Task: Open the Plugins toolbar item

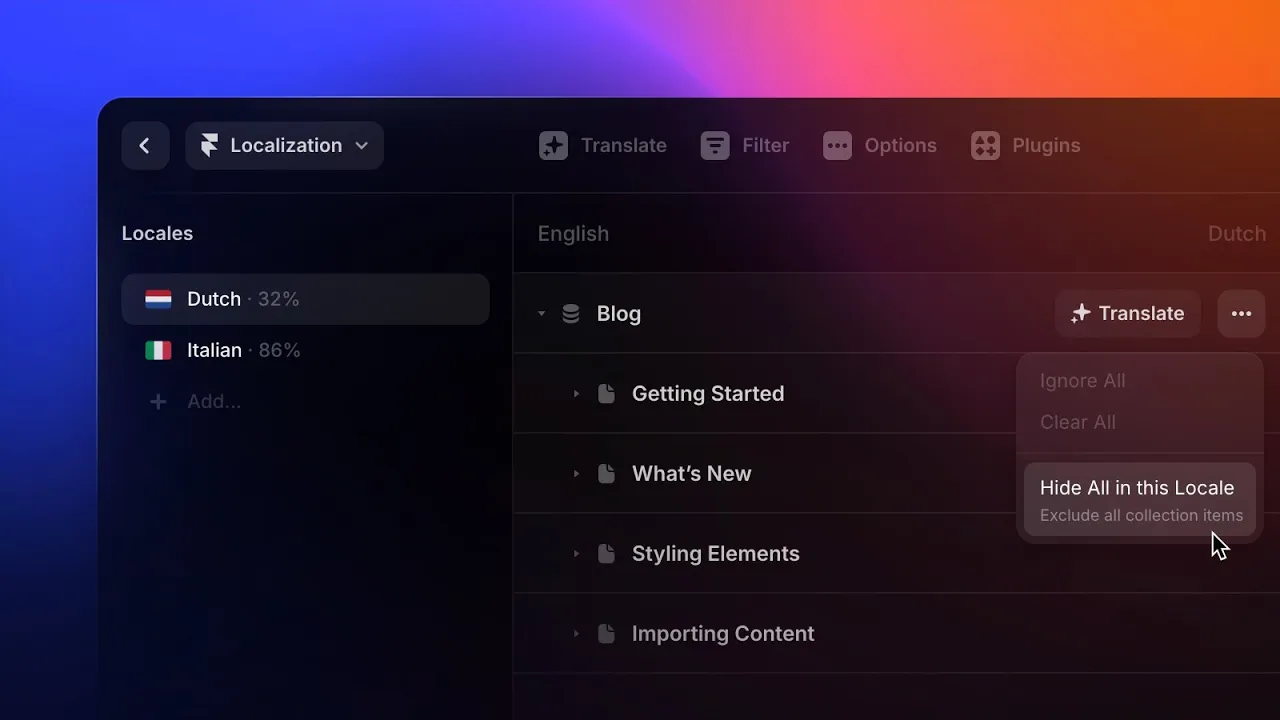Action: point(1026,146)
